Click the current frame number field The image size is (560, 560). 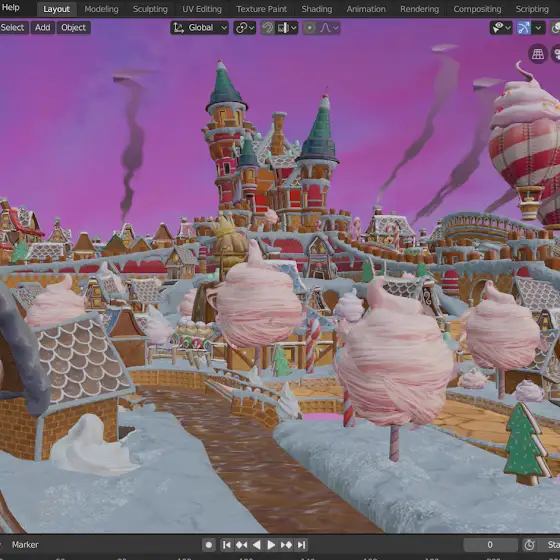click(490, 545)
